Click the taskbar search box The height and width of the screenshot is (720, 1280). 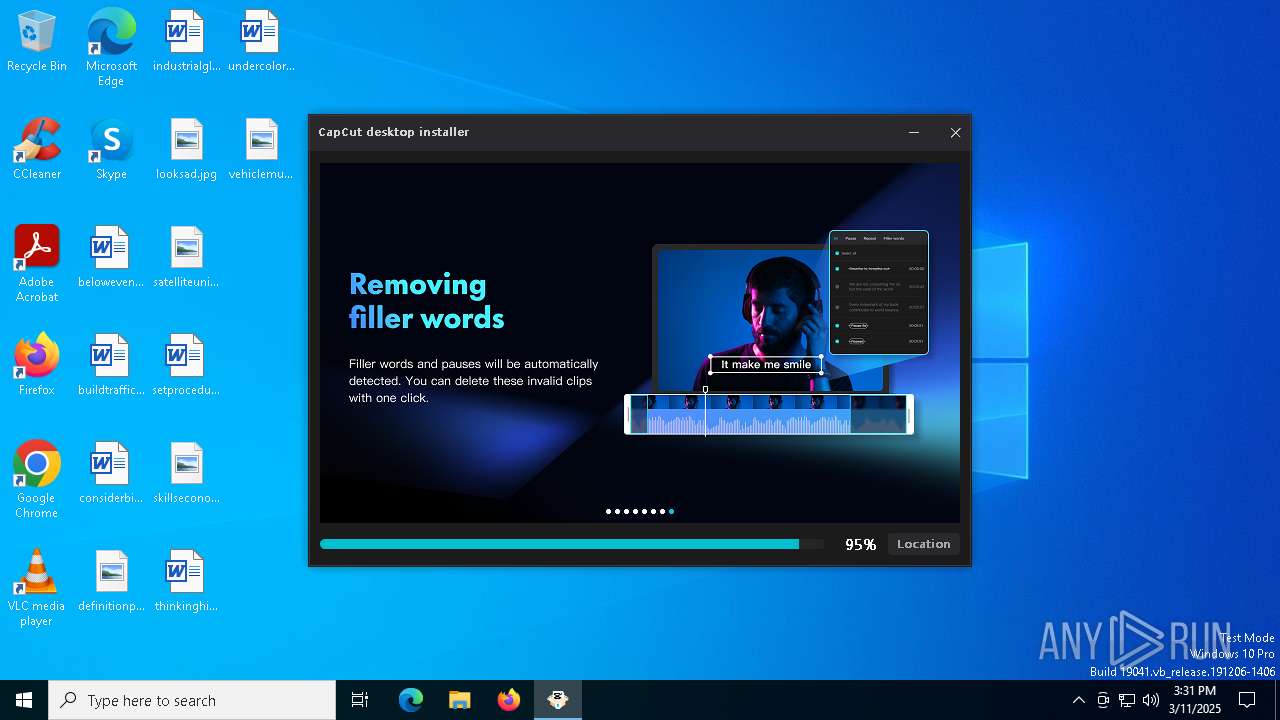(x=192, y=700)
